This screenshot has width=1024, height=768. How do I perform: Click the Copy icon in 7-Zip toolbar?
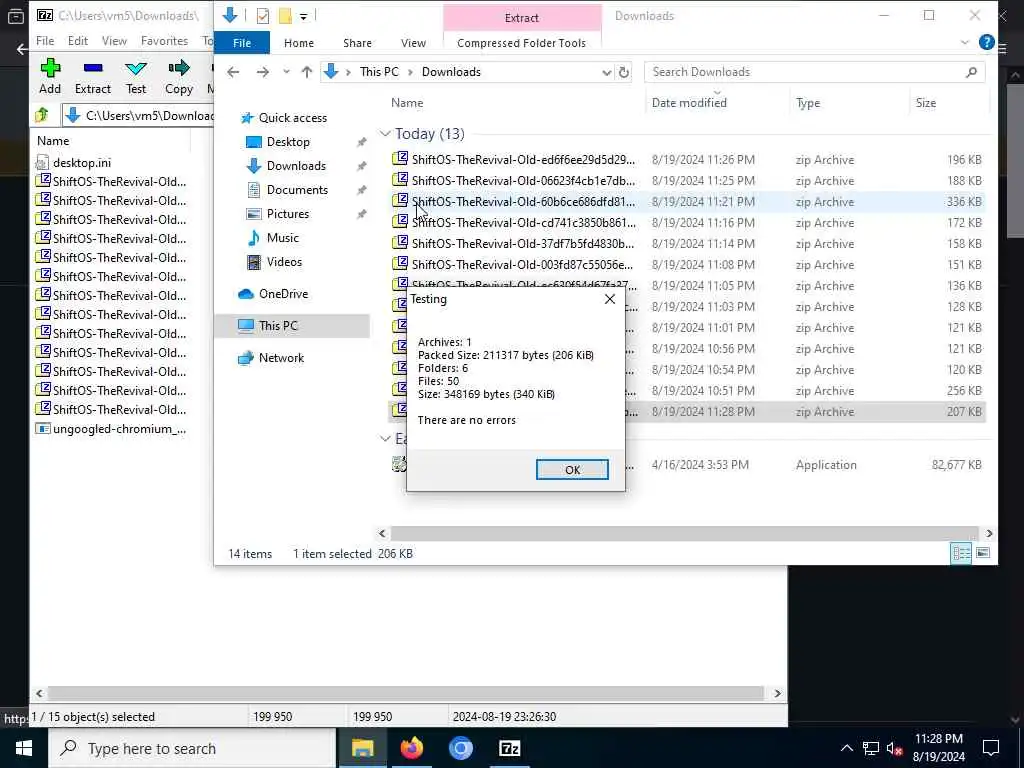click(178, 68)
